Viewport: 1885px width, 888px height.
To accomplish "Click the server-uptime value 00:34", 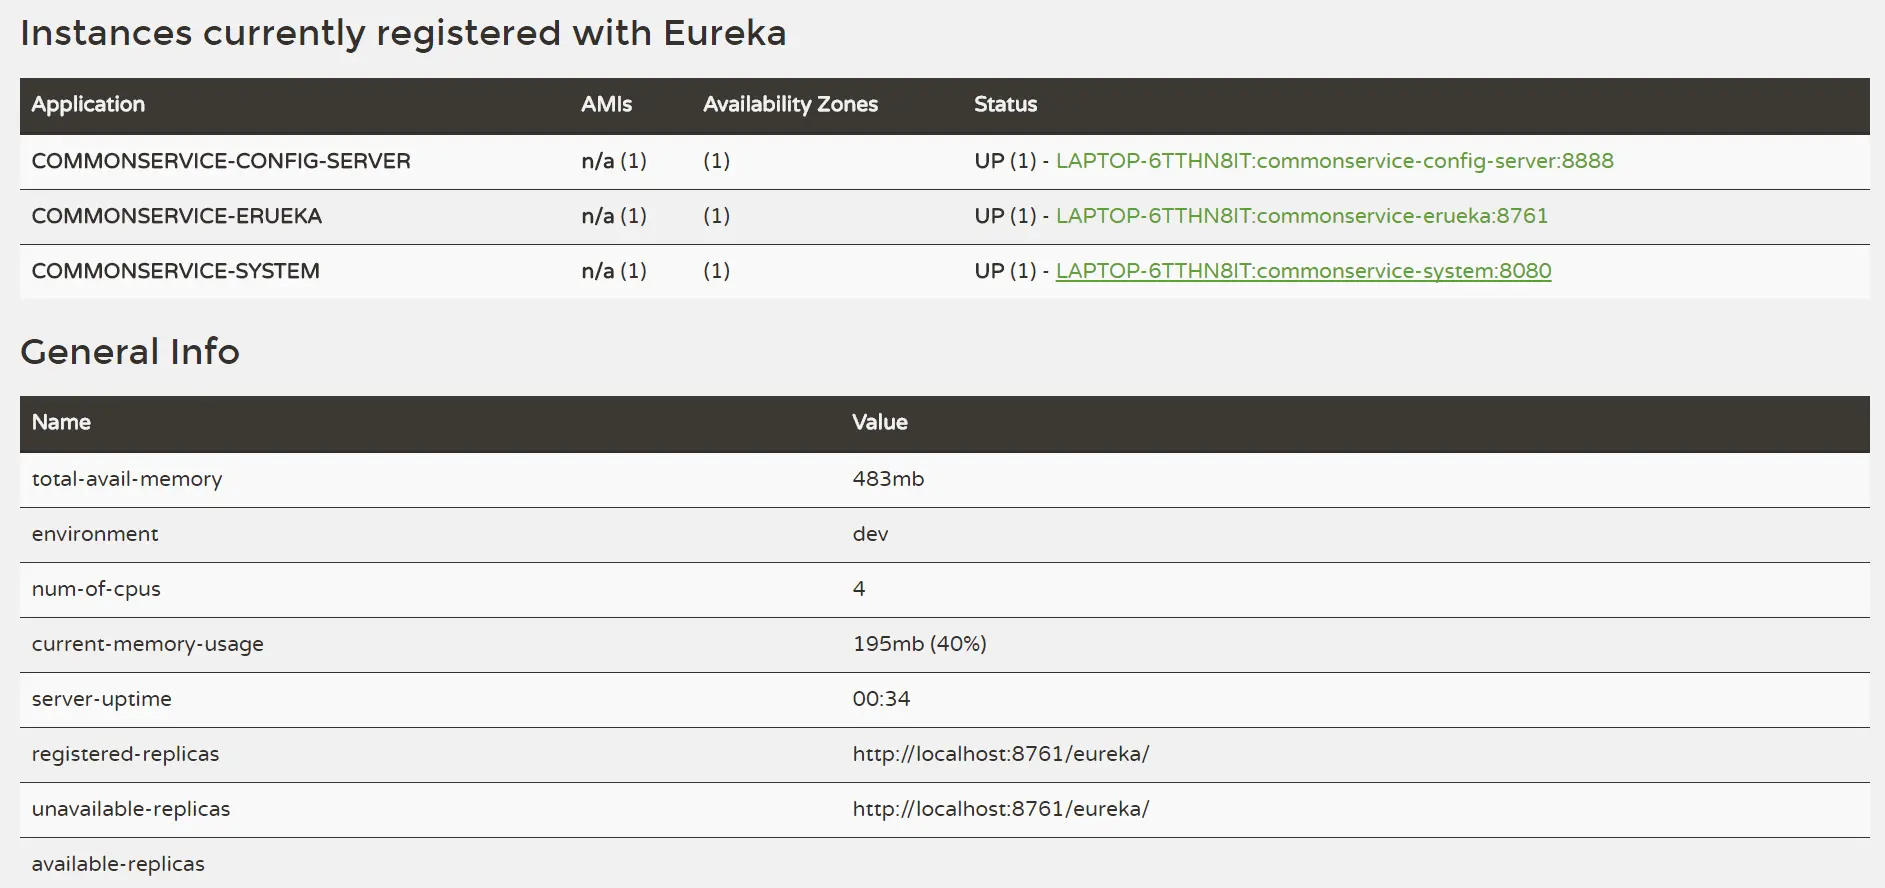I will pos(881,699).
